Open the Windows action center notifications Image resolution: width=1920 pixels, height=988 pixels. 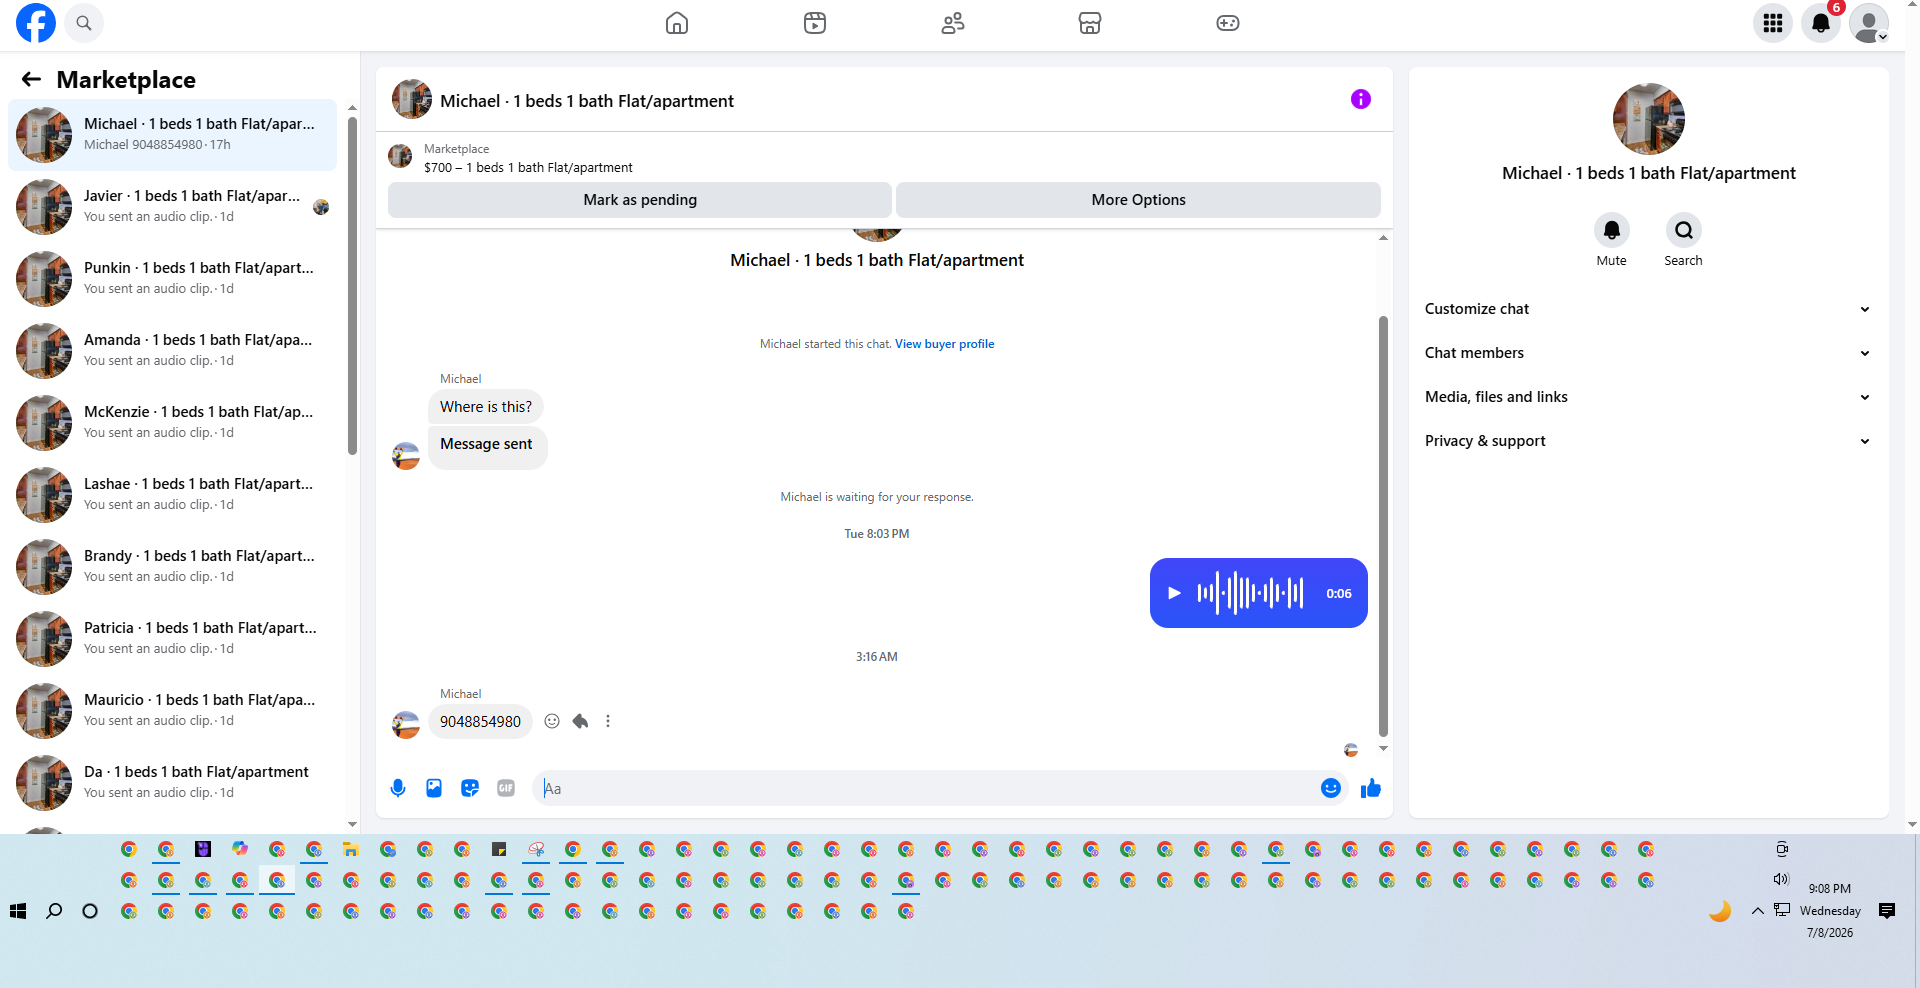coord(1887,911)
